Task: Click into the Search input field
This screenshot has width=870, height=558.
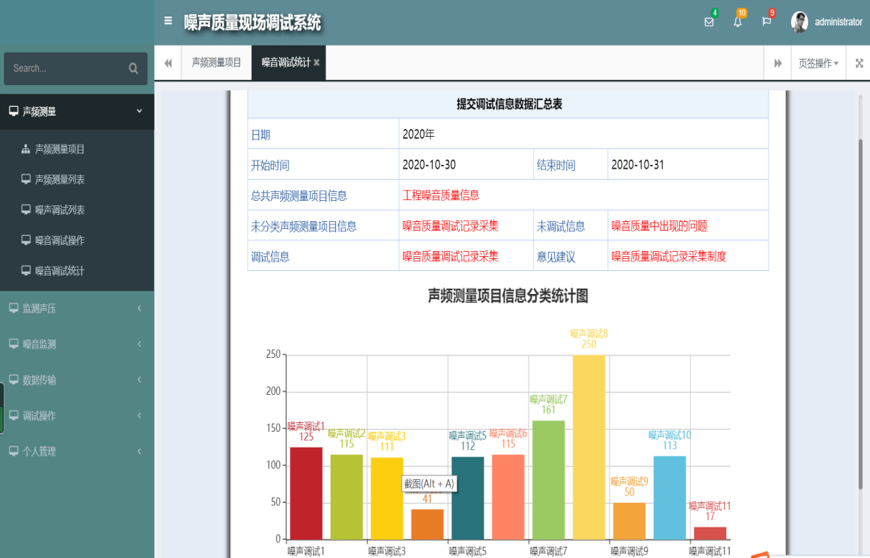Action: point(65,69)
